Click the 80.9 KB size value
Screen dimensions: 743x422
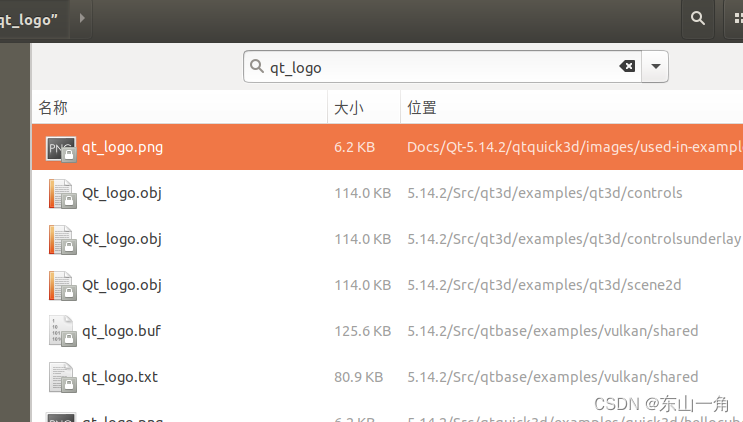[x=358, y=377]
